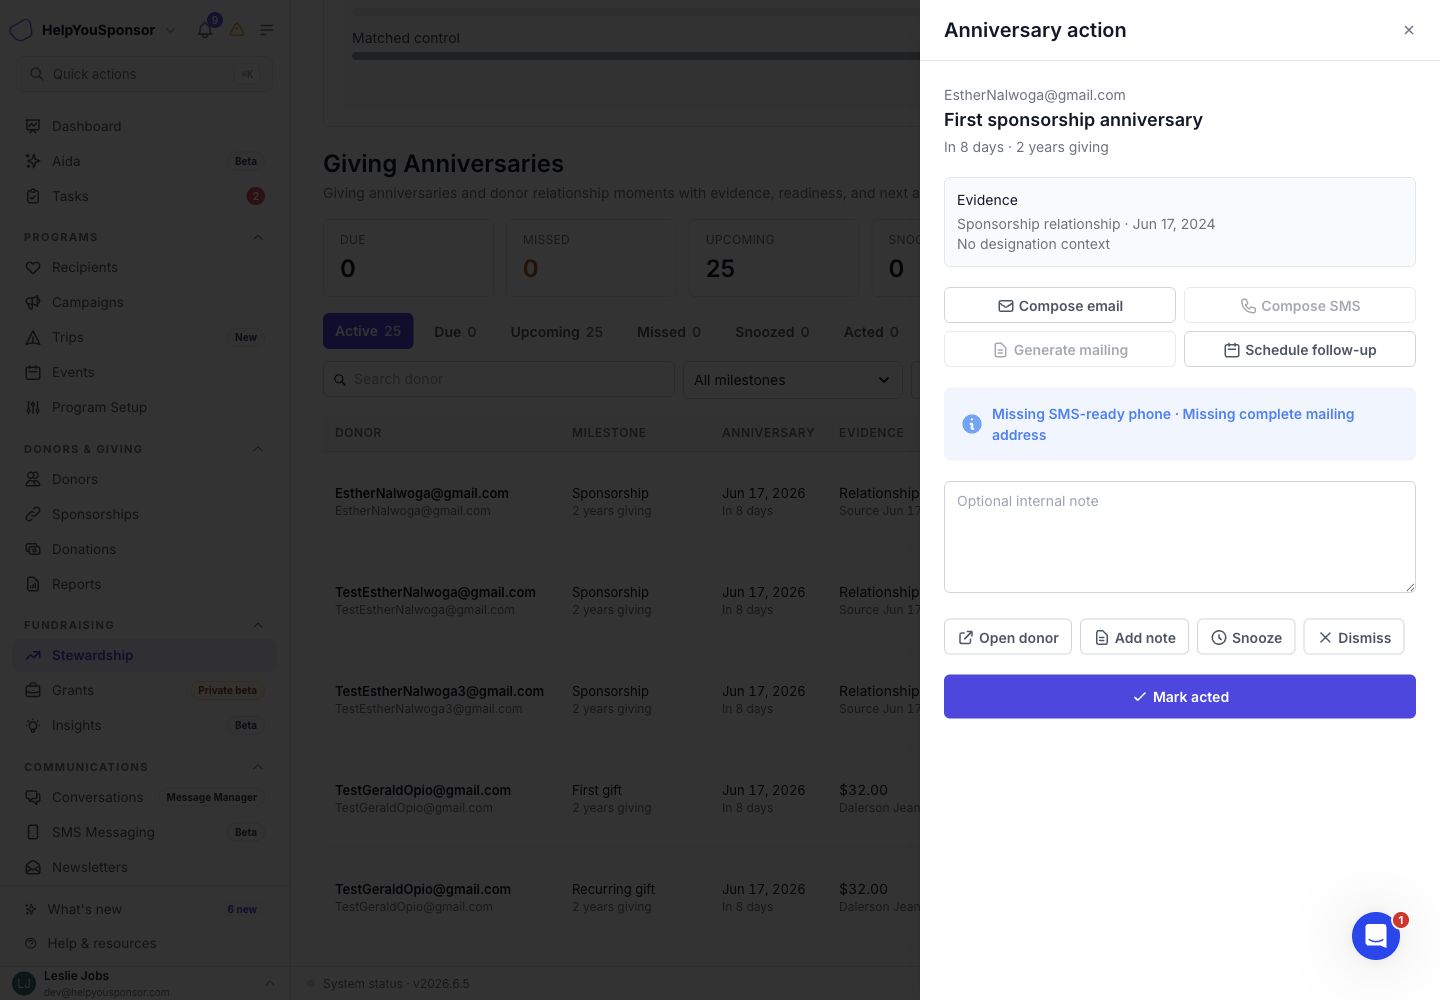
Task: Click the Campaigns megaphone icon
Action: pos(33,302)
